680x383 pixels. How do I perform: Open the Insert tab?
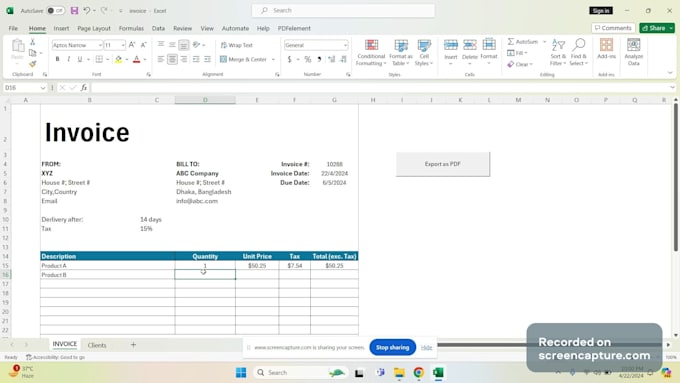click(61, 28)
